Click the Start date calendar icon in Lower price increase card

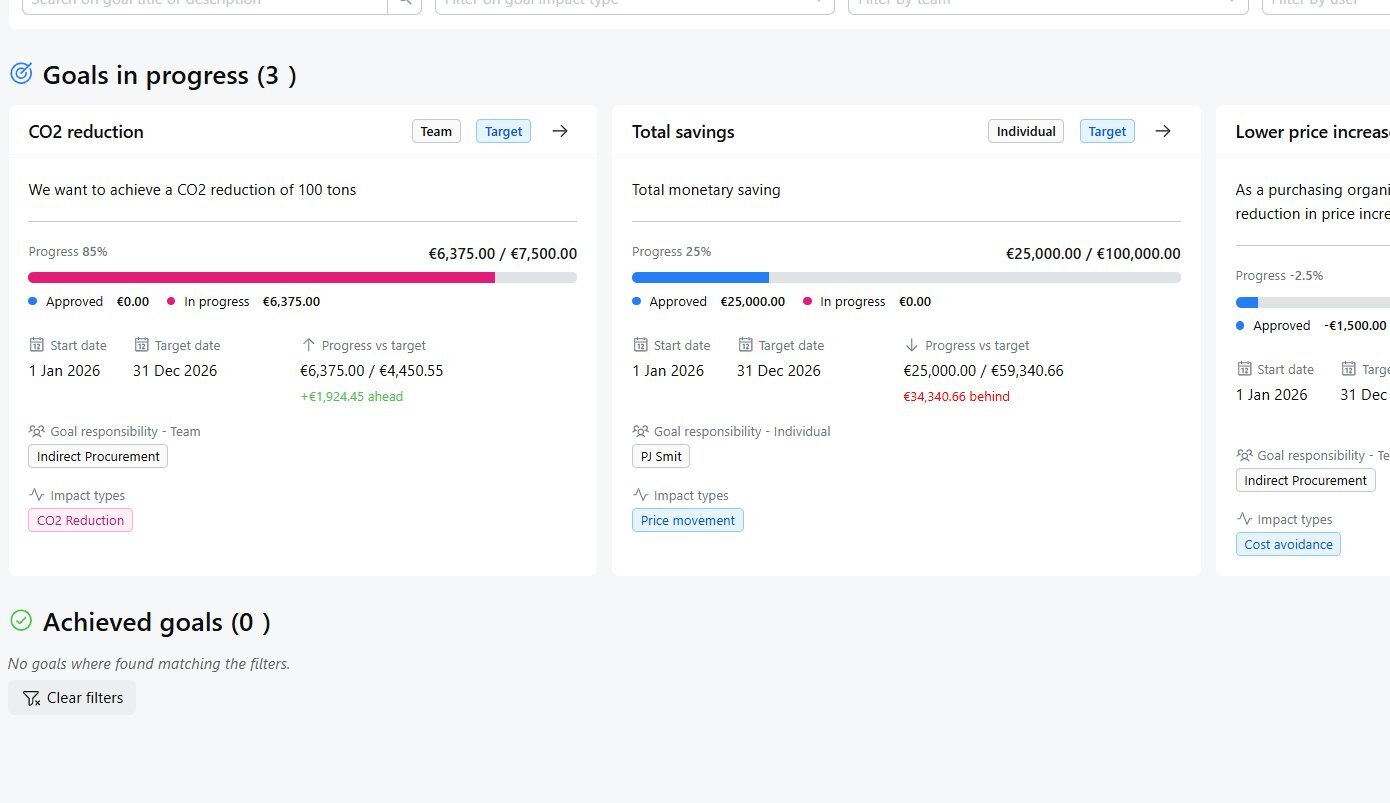coord(1245,369)
